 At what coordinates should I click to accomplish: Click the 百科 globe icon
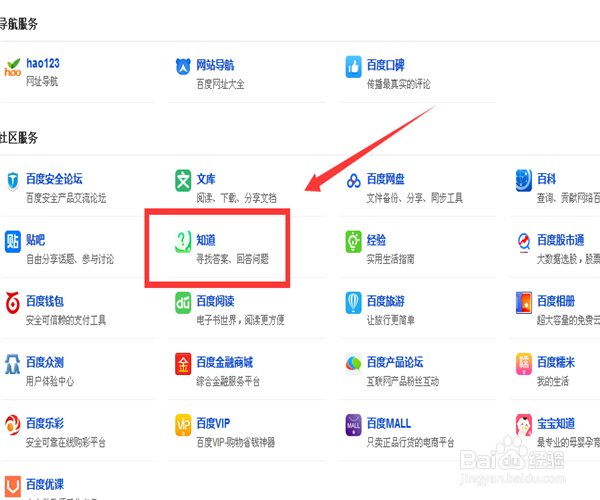[x=523, y=181]
